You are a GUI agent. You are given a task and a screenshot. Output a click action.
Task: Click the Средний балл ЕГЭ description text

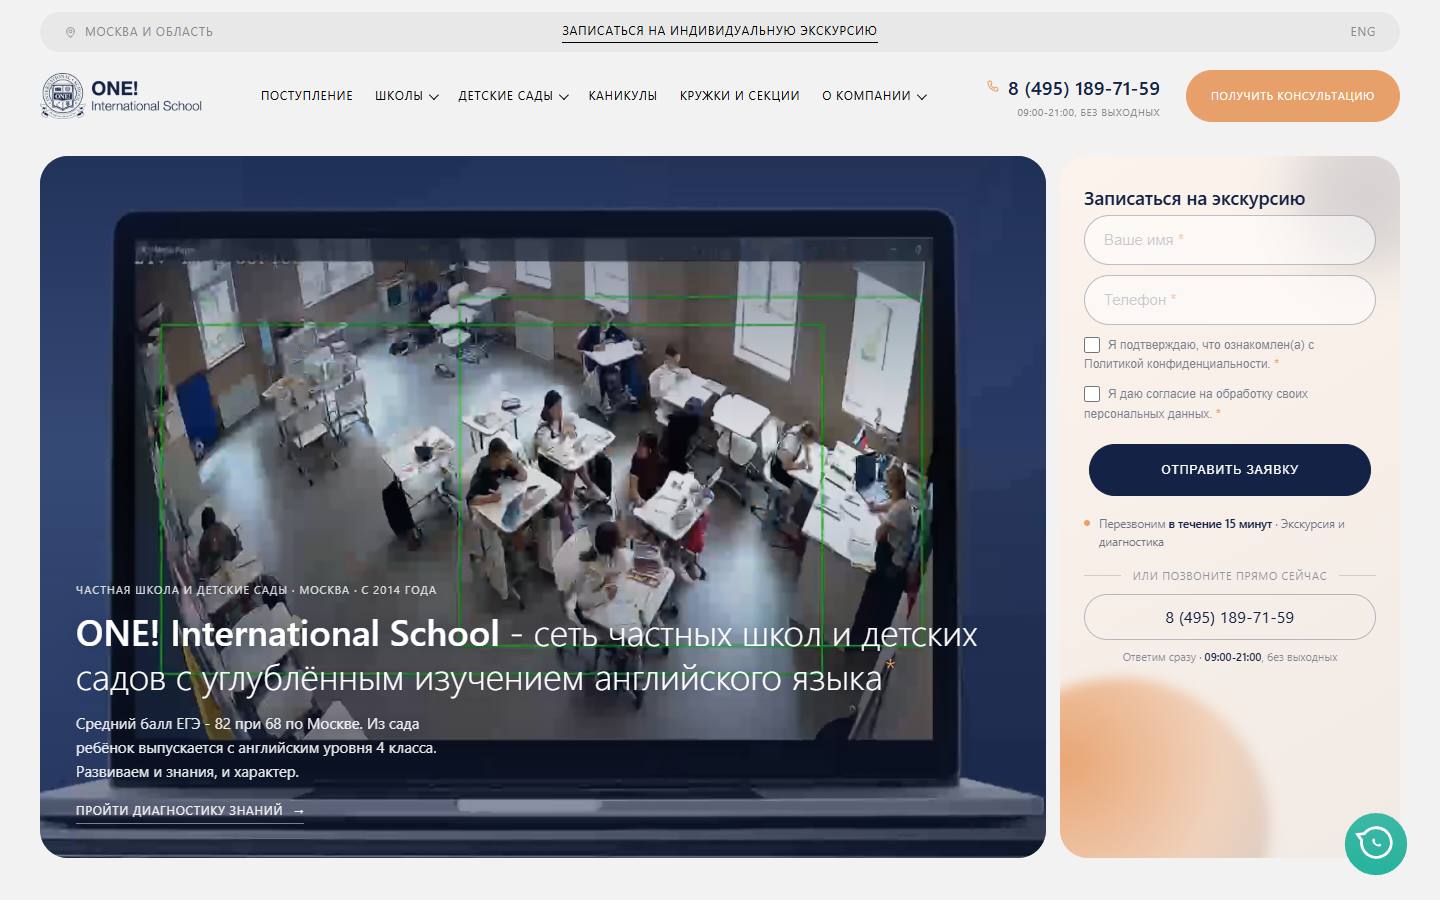coord(256,748)
